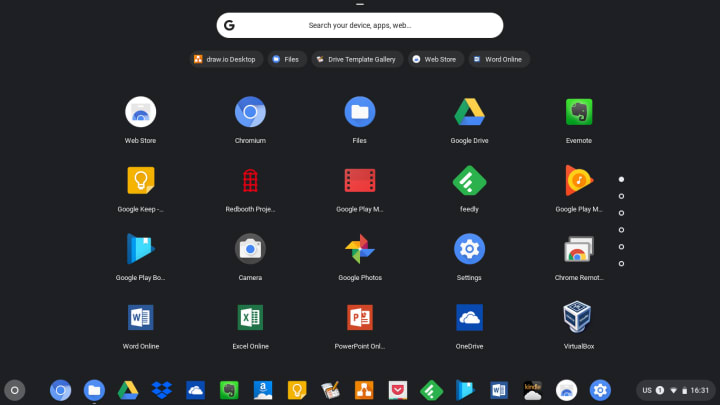This screenshot has height=405, width=720.
Task: Click the Word Online suggestion chip
Action: click(x=499, y=59)
